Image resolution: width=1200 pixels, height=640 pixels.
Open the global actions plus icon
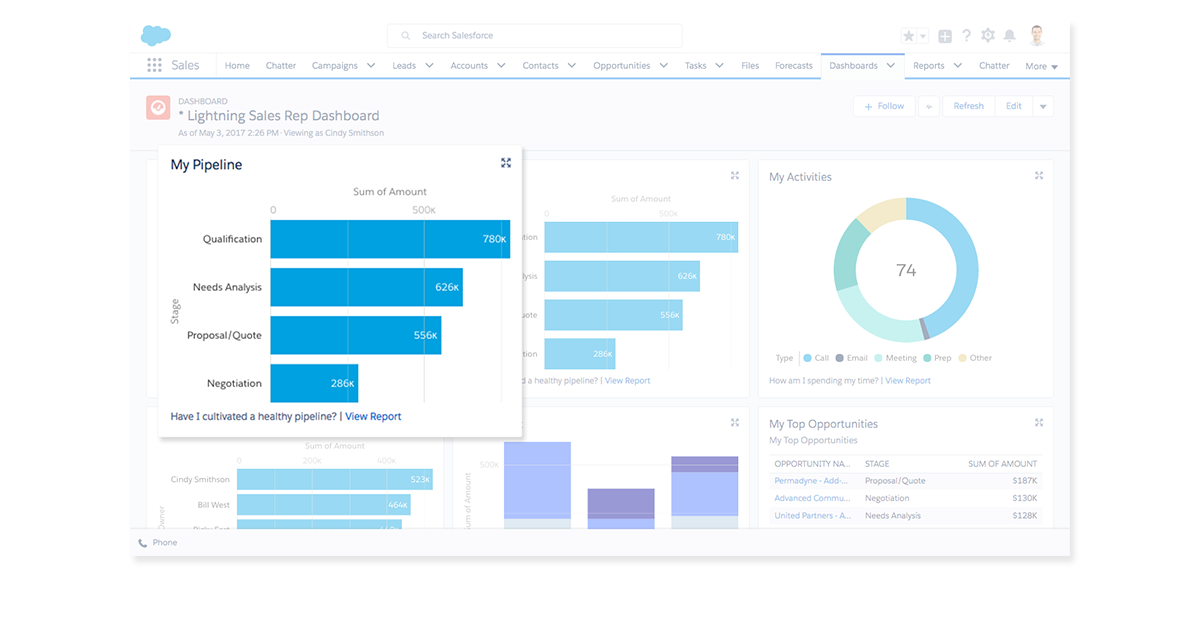click(946, 36)
